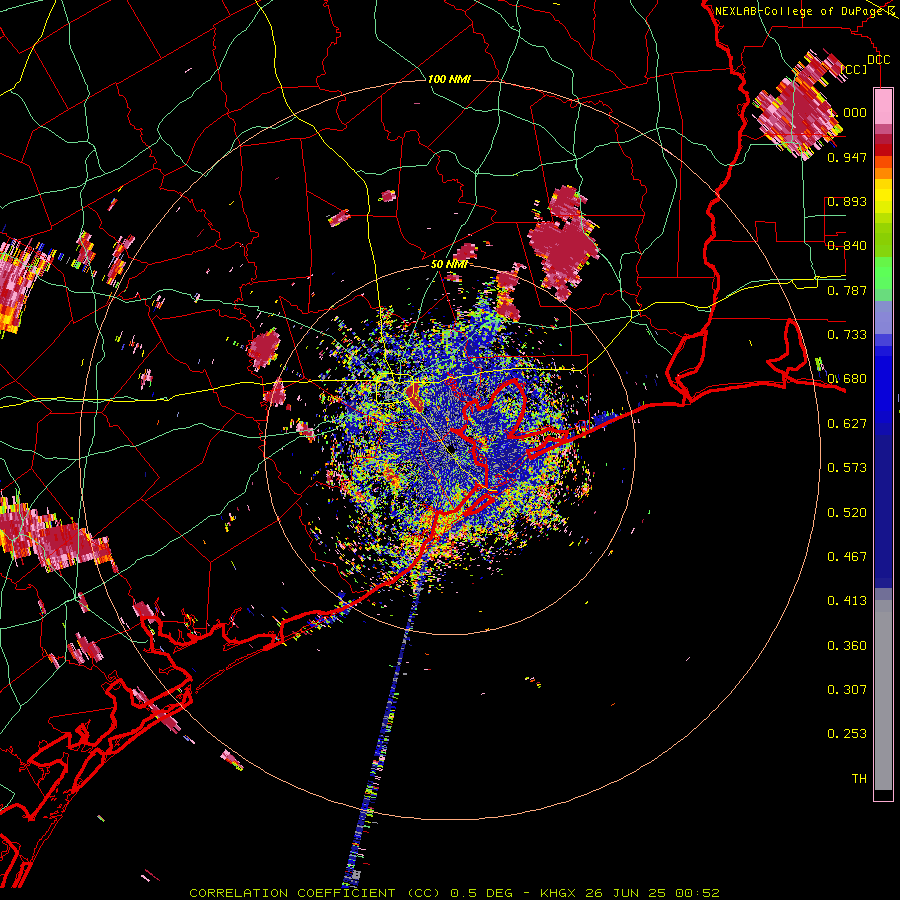Image resolution: width=900 pixels, height=900 pixels.
Task: Select the 0.413 scale value
Action: coord(847,601)
